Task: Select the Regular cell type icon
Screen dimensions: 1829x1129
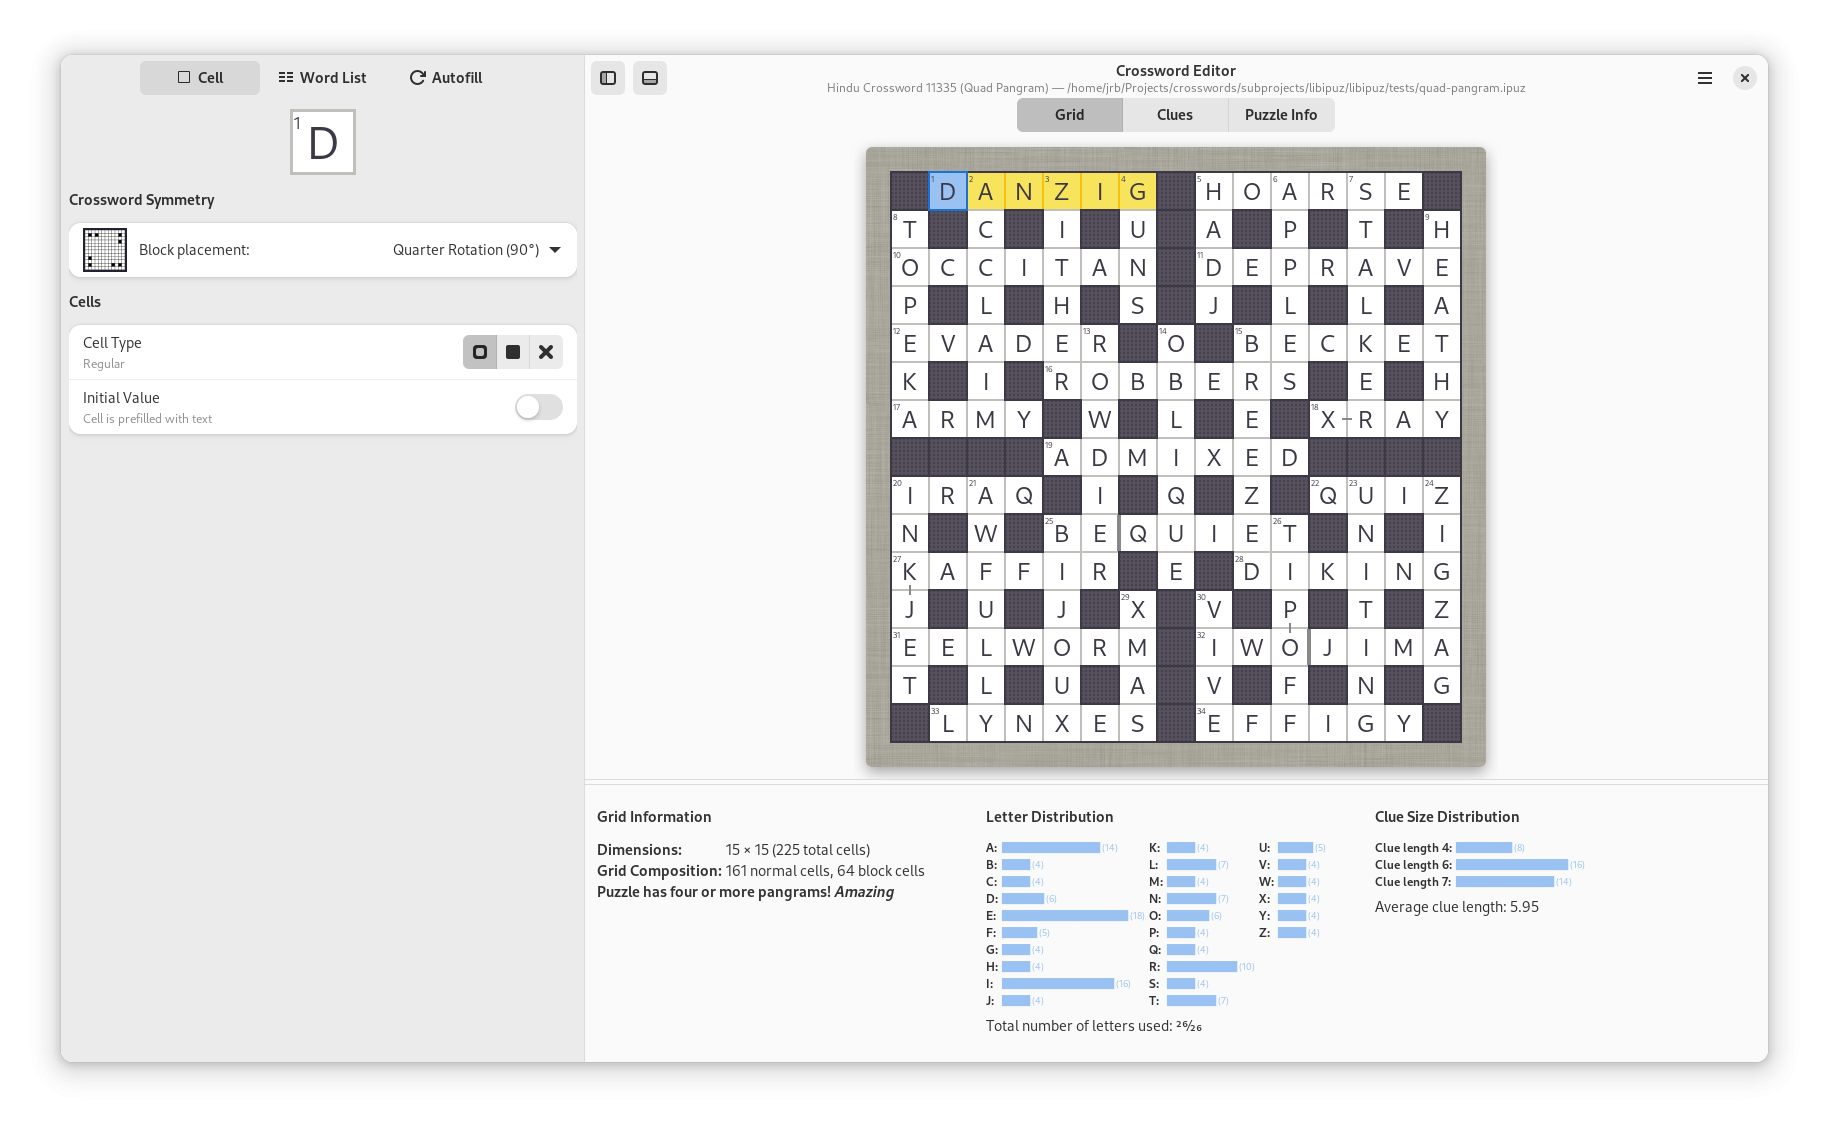Action: [480, 352]
